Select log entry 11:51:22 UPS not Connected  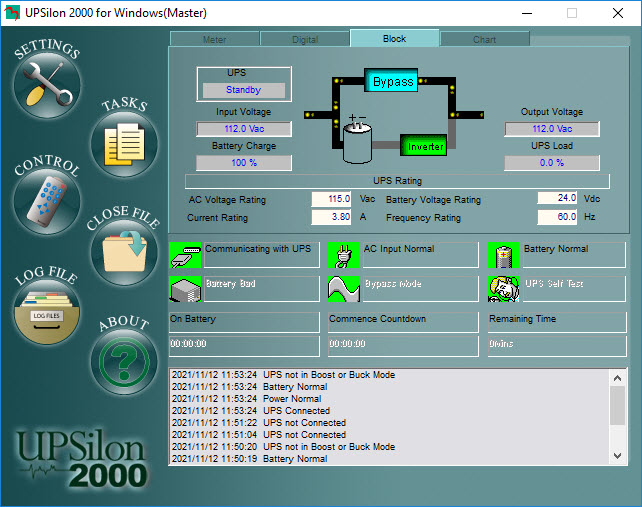(x=259, y=423)
